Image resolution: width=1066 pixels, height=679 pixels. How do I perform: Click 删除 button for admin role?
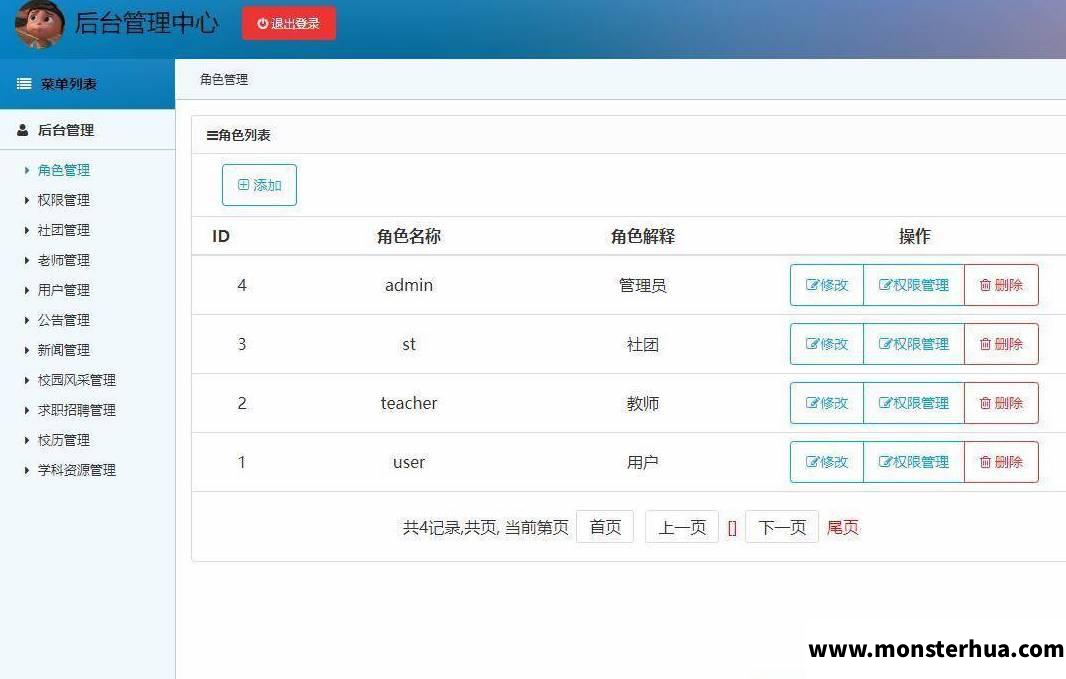tap(1001, 285)
